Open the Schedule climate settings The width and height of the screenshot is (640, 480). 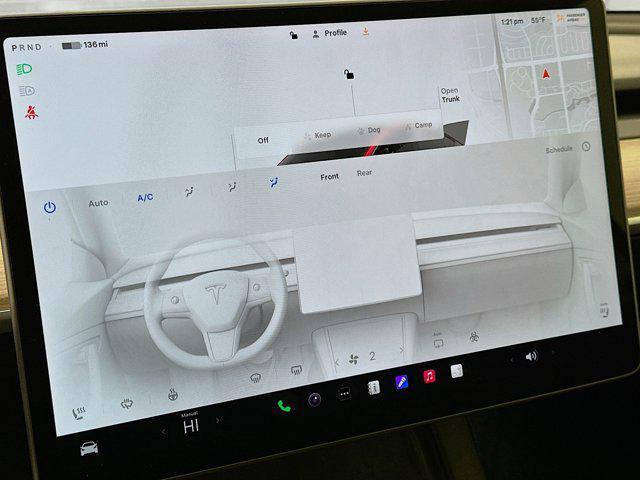click(x=559, y=150)
